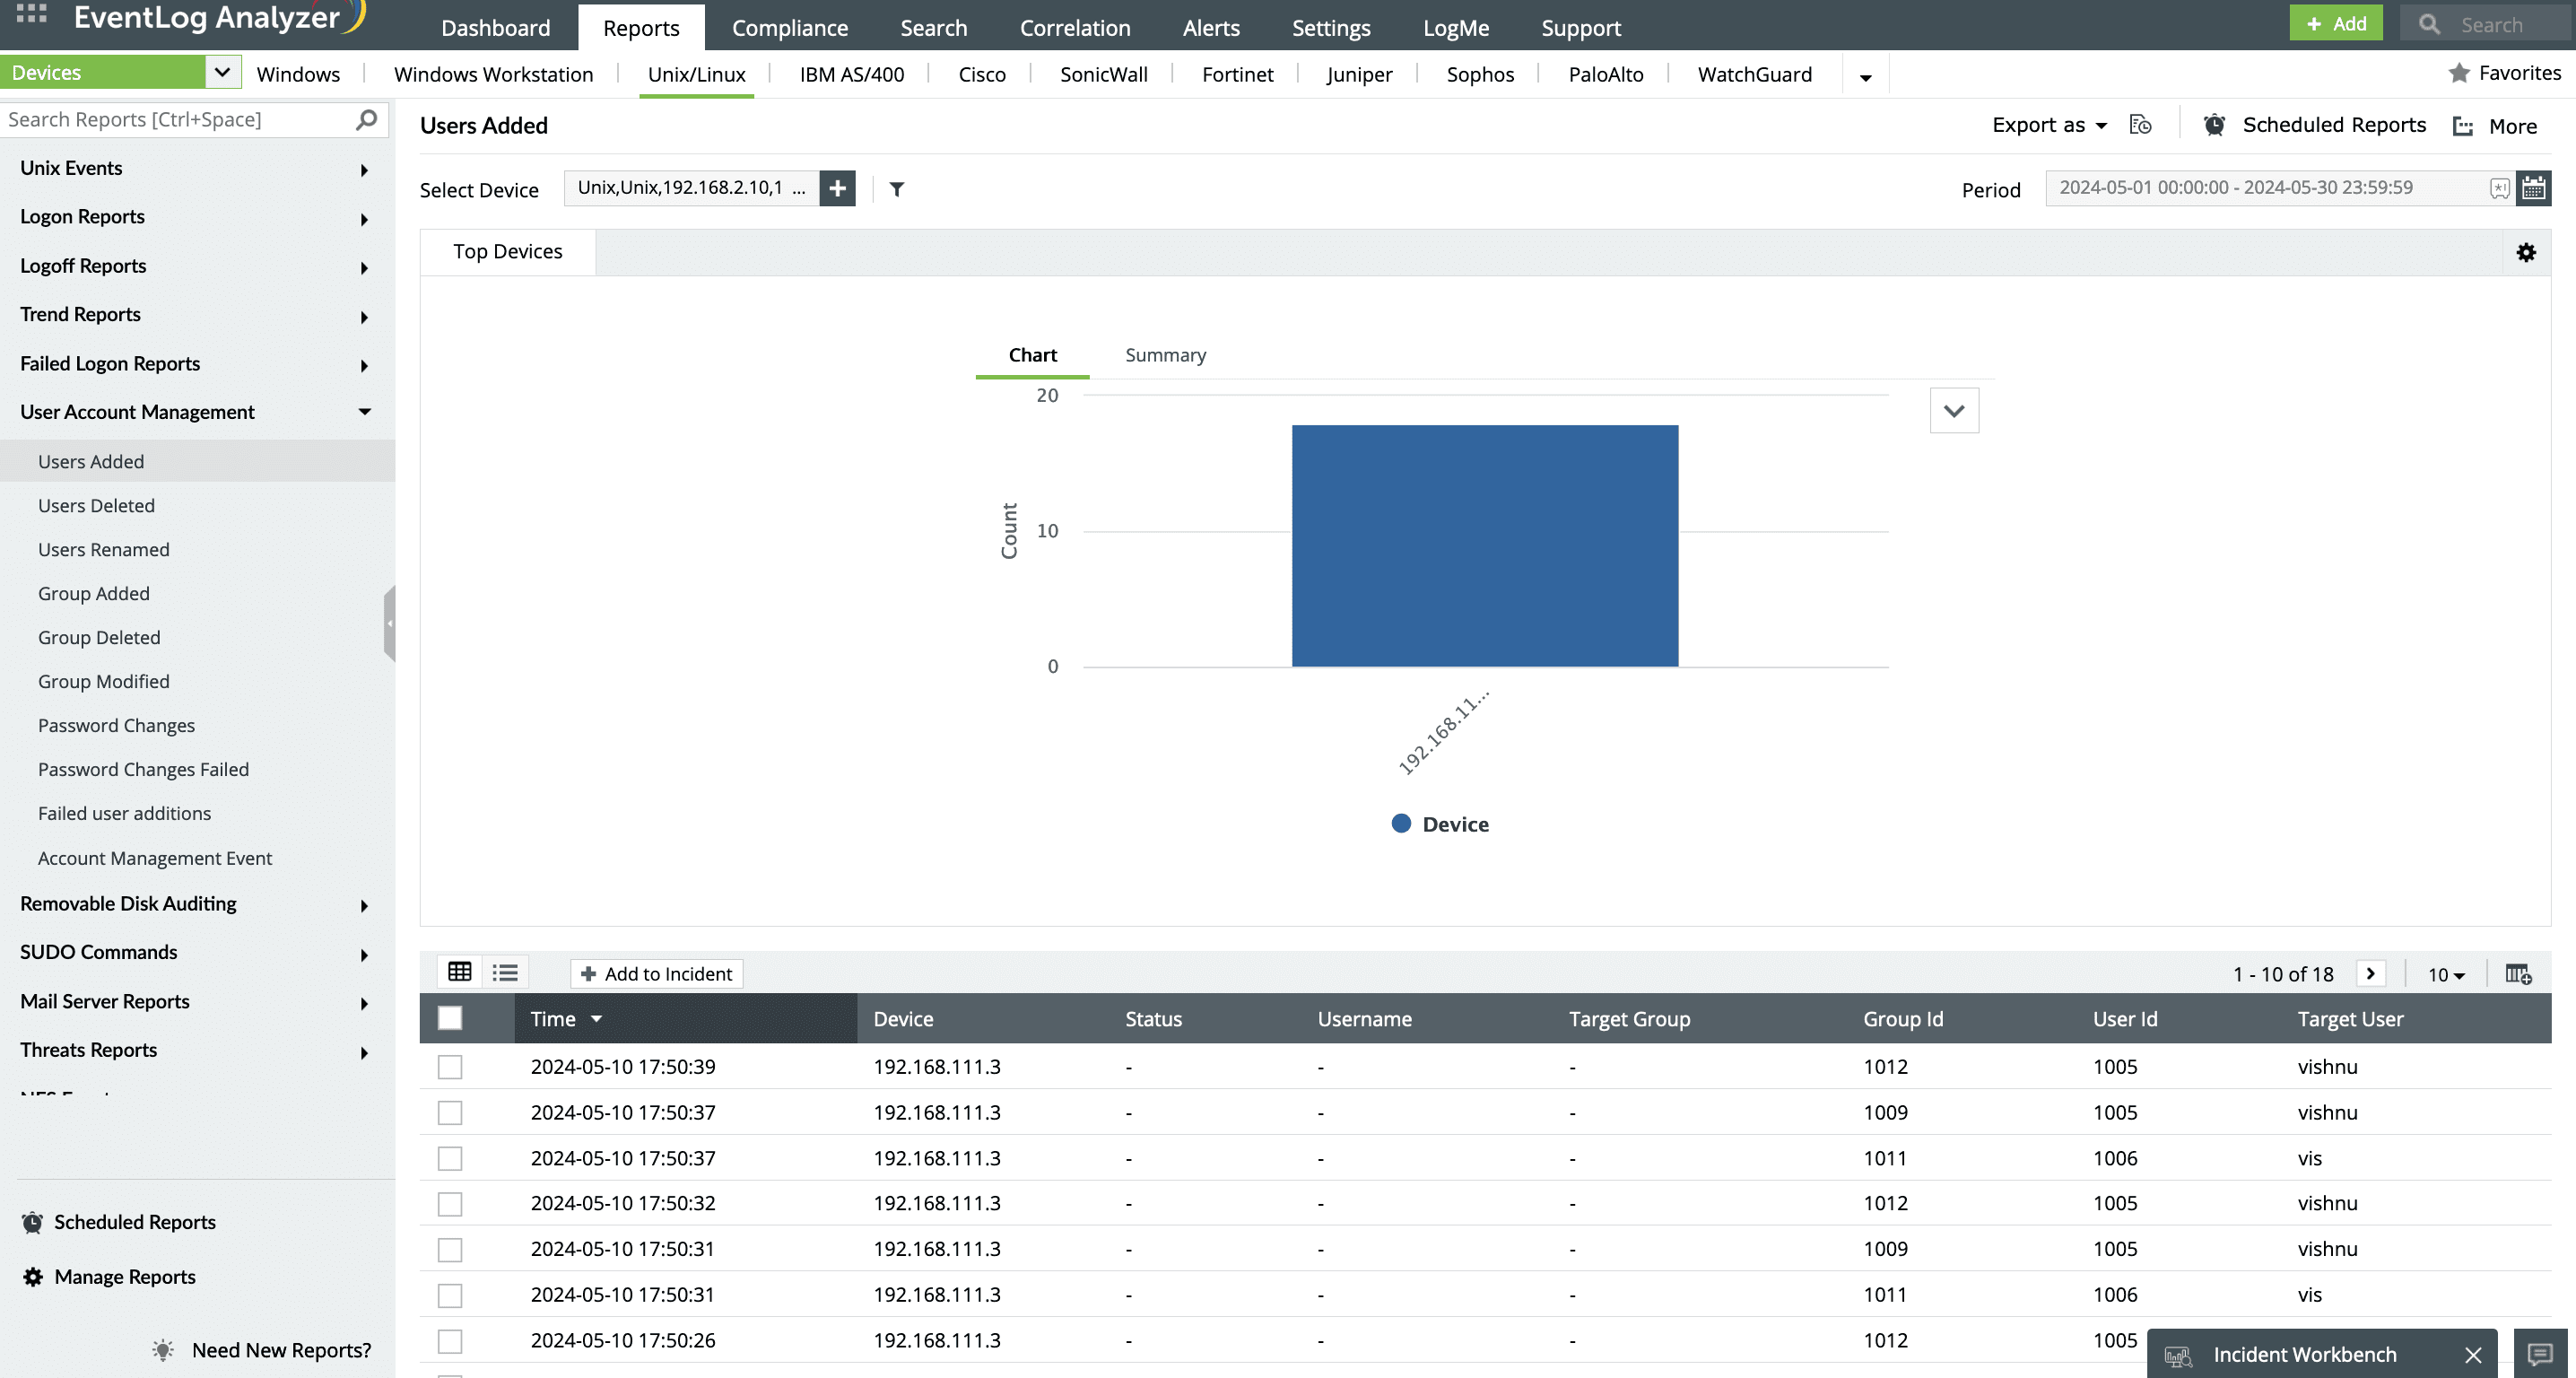
Task: Toggle the select-all header checkbox
Action: (450, 1018)
